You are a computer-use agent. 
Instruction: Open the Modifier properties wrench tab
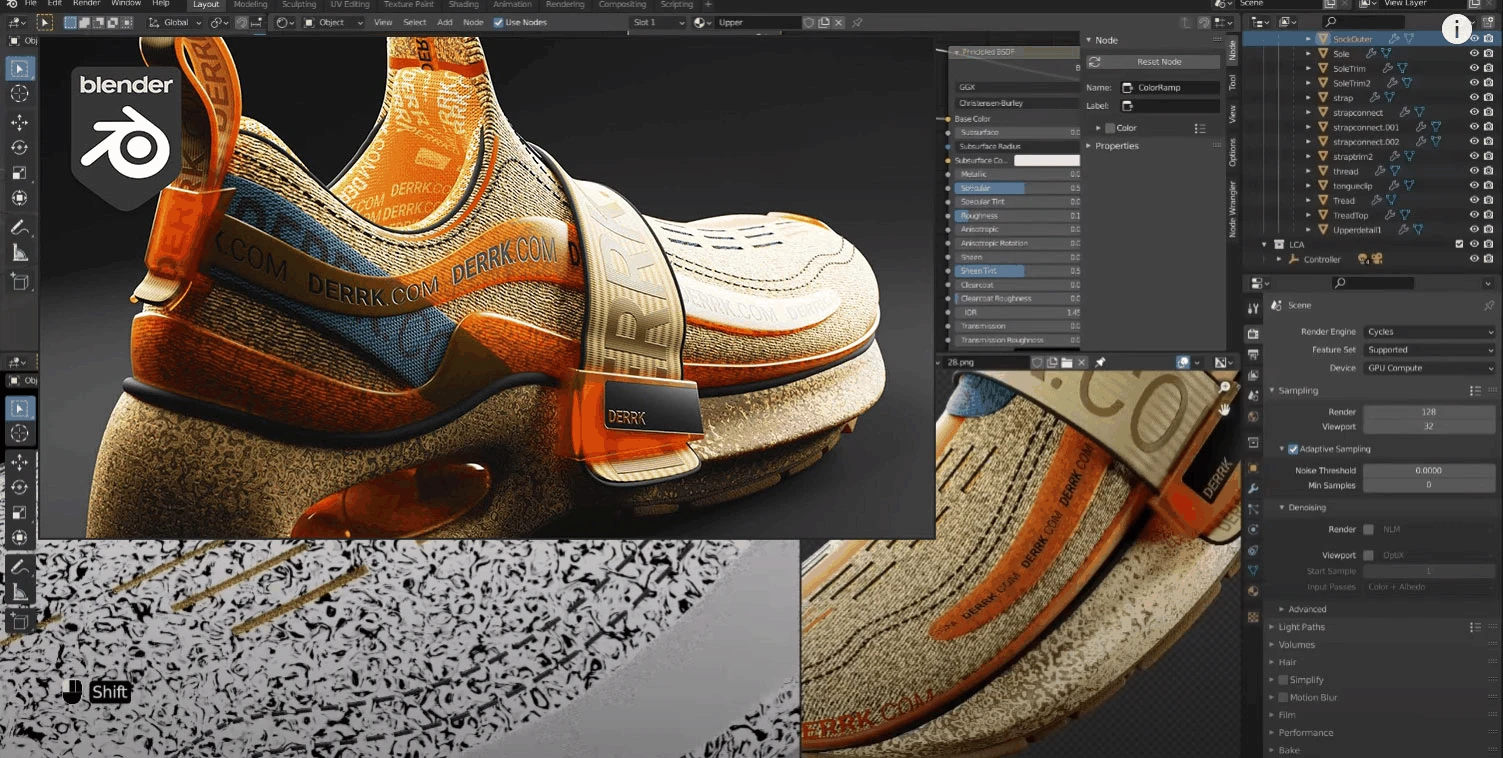tap(1253, 488)
